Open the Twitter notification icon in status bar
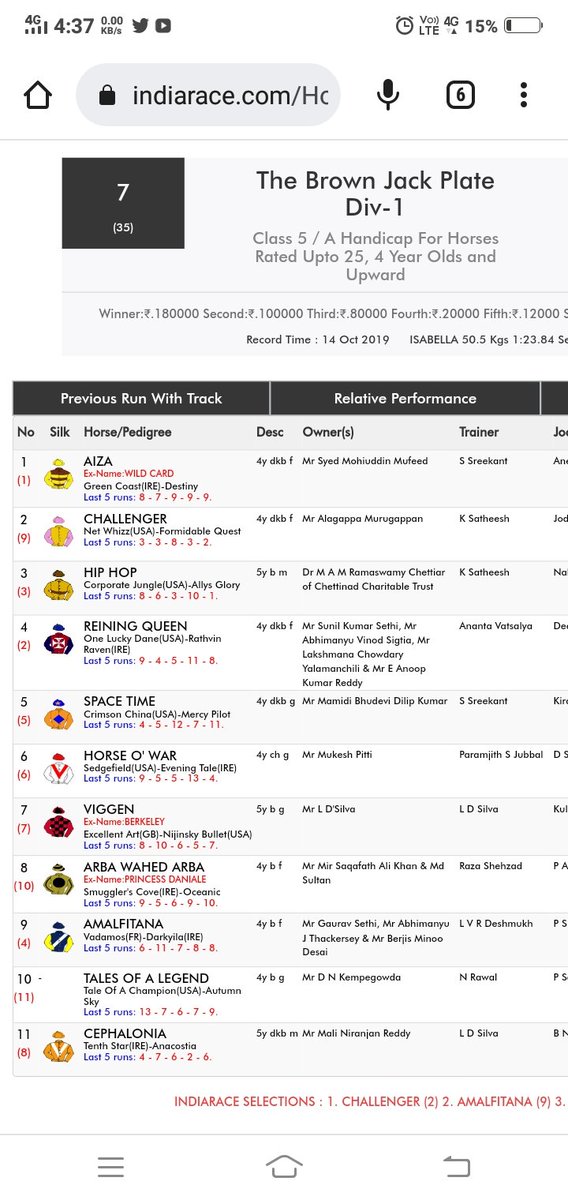Screen dimensions: 568x1200 coord(139,25)
